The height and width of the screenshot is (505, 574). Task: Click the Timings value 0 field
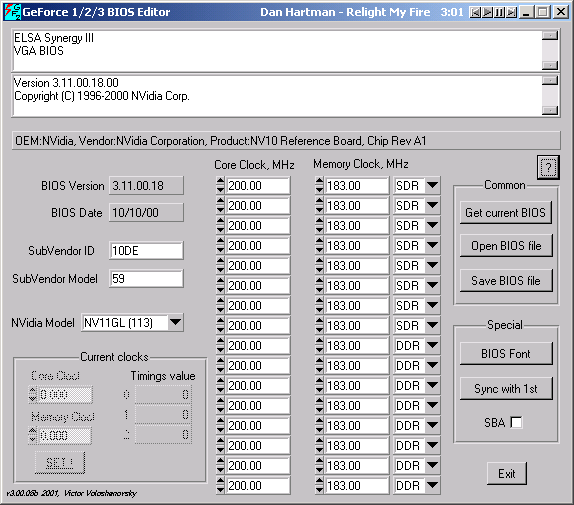pyautogui.click(x=163, y=394)
